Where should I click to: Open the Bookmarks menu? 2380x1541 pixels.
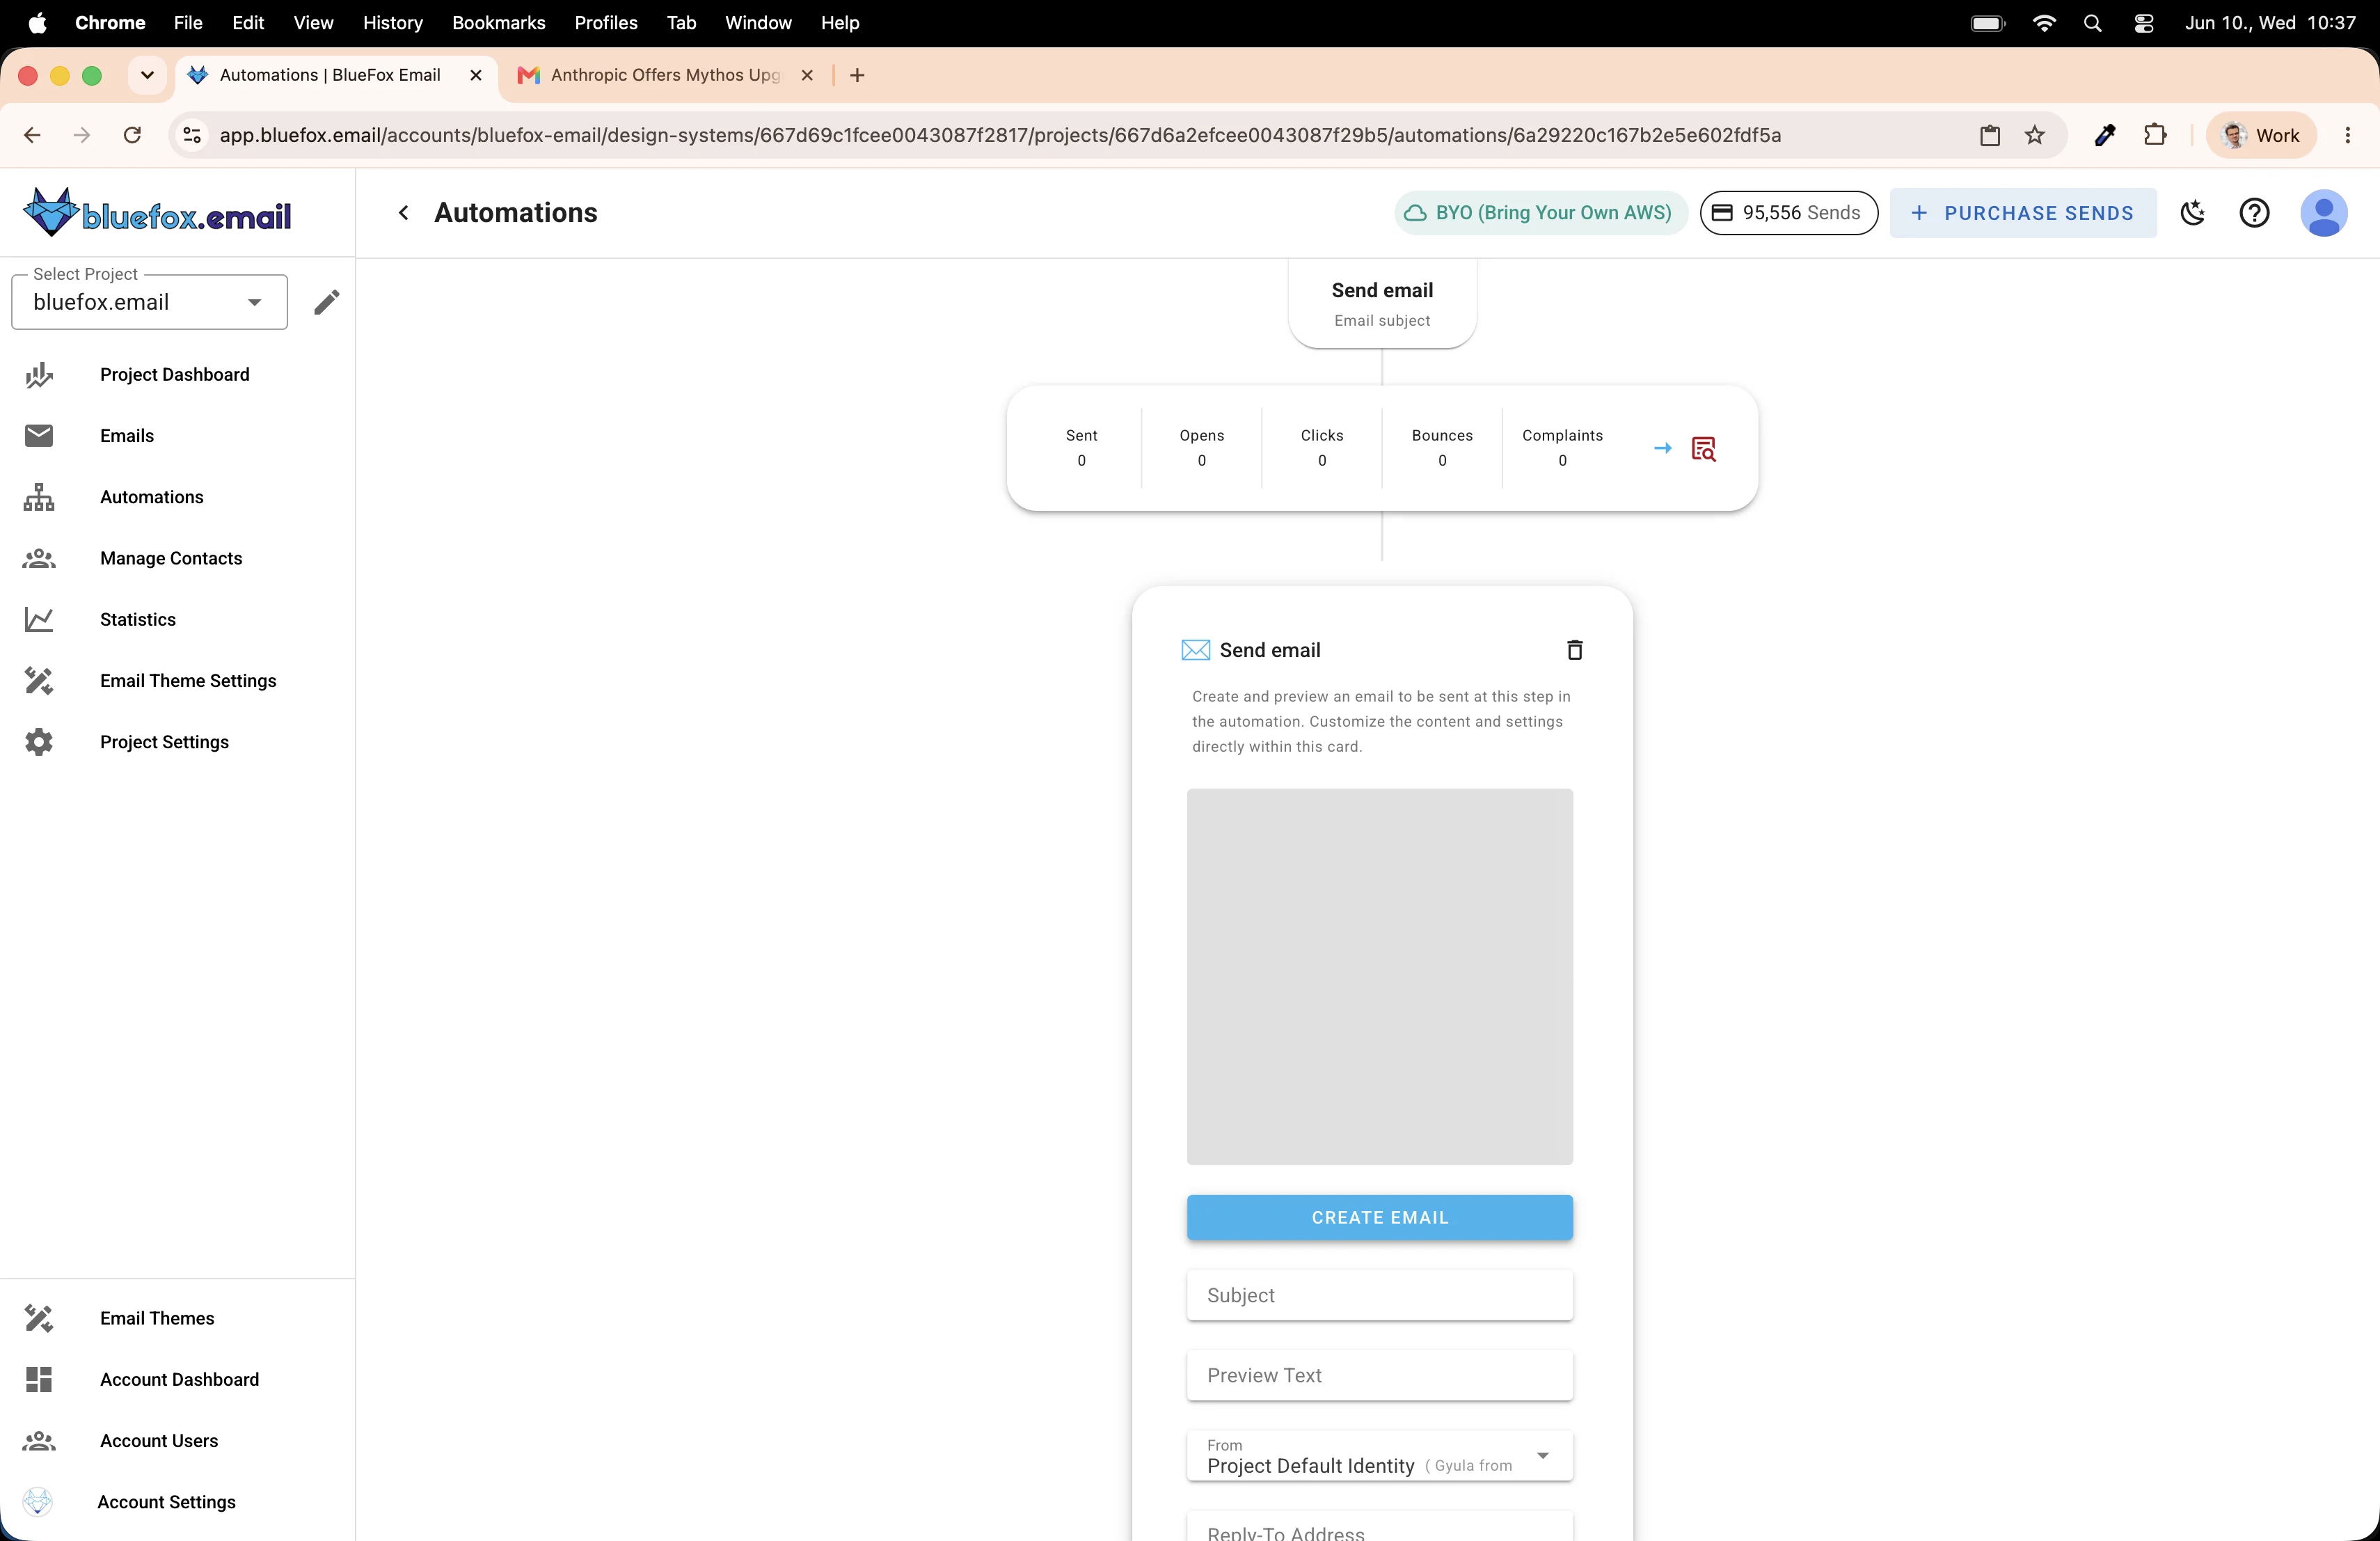coord(498,23)
